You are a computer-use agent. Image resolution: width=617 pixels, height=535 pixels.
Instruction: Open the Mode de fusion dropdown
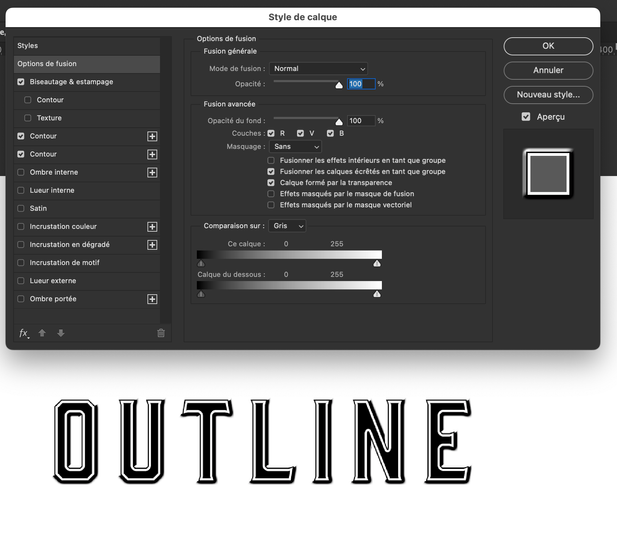coord(318,68)
